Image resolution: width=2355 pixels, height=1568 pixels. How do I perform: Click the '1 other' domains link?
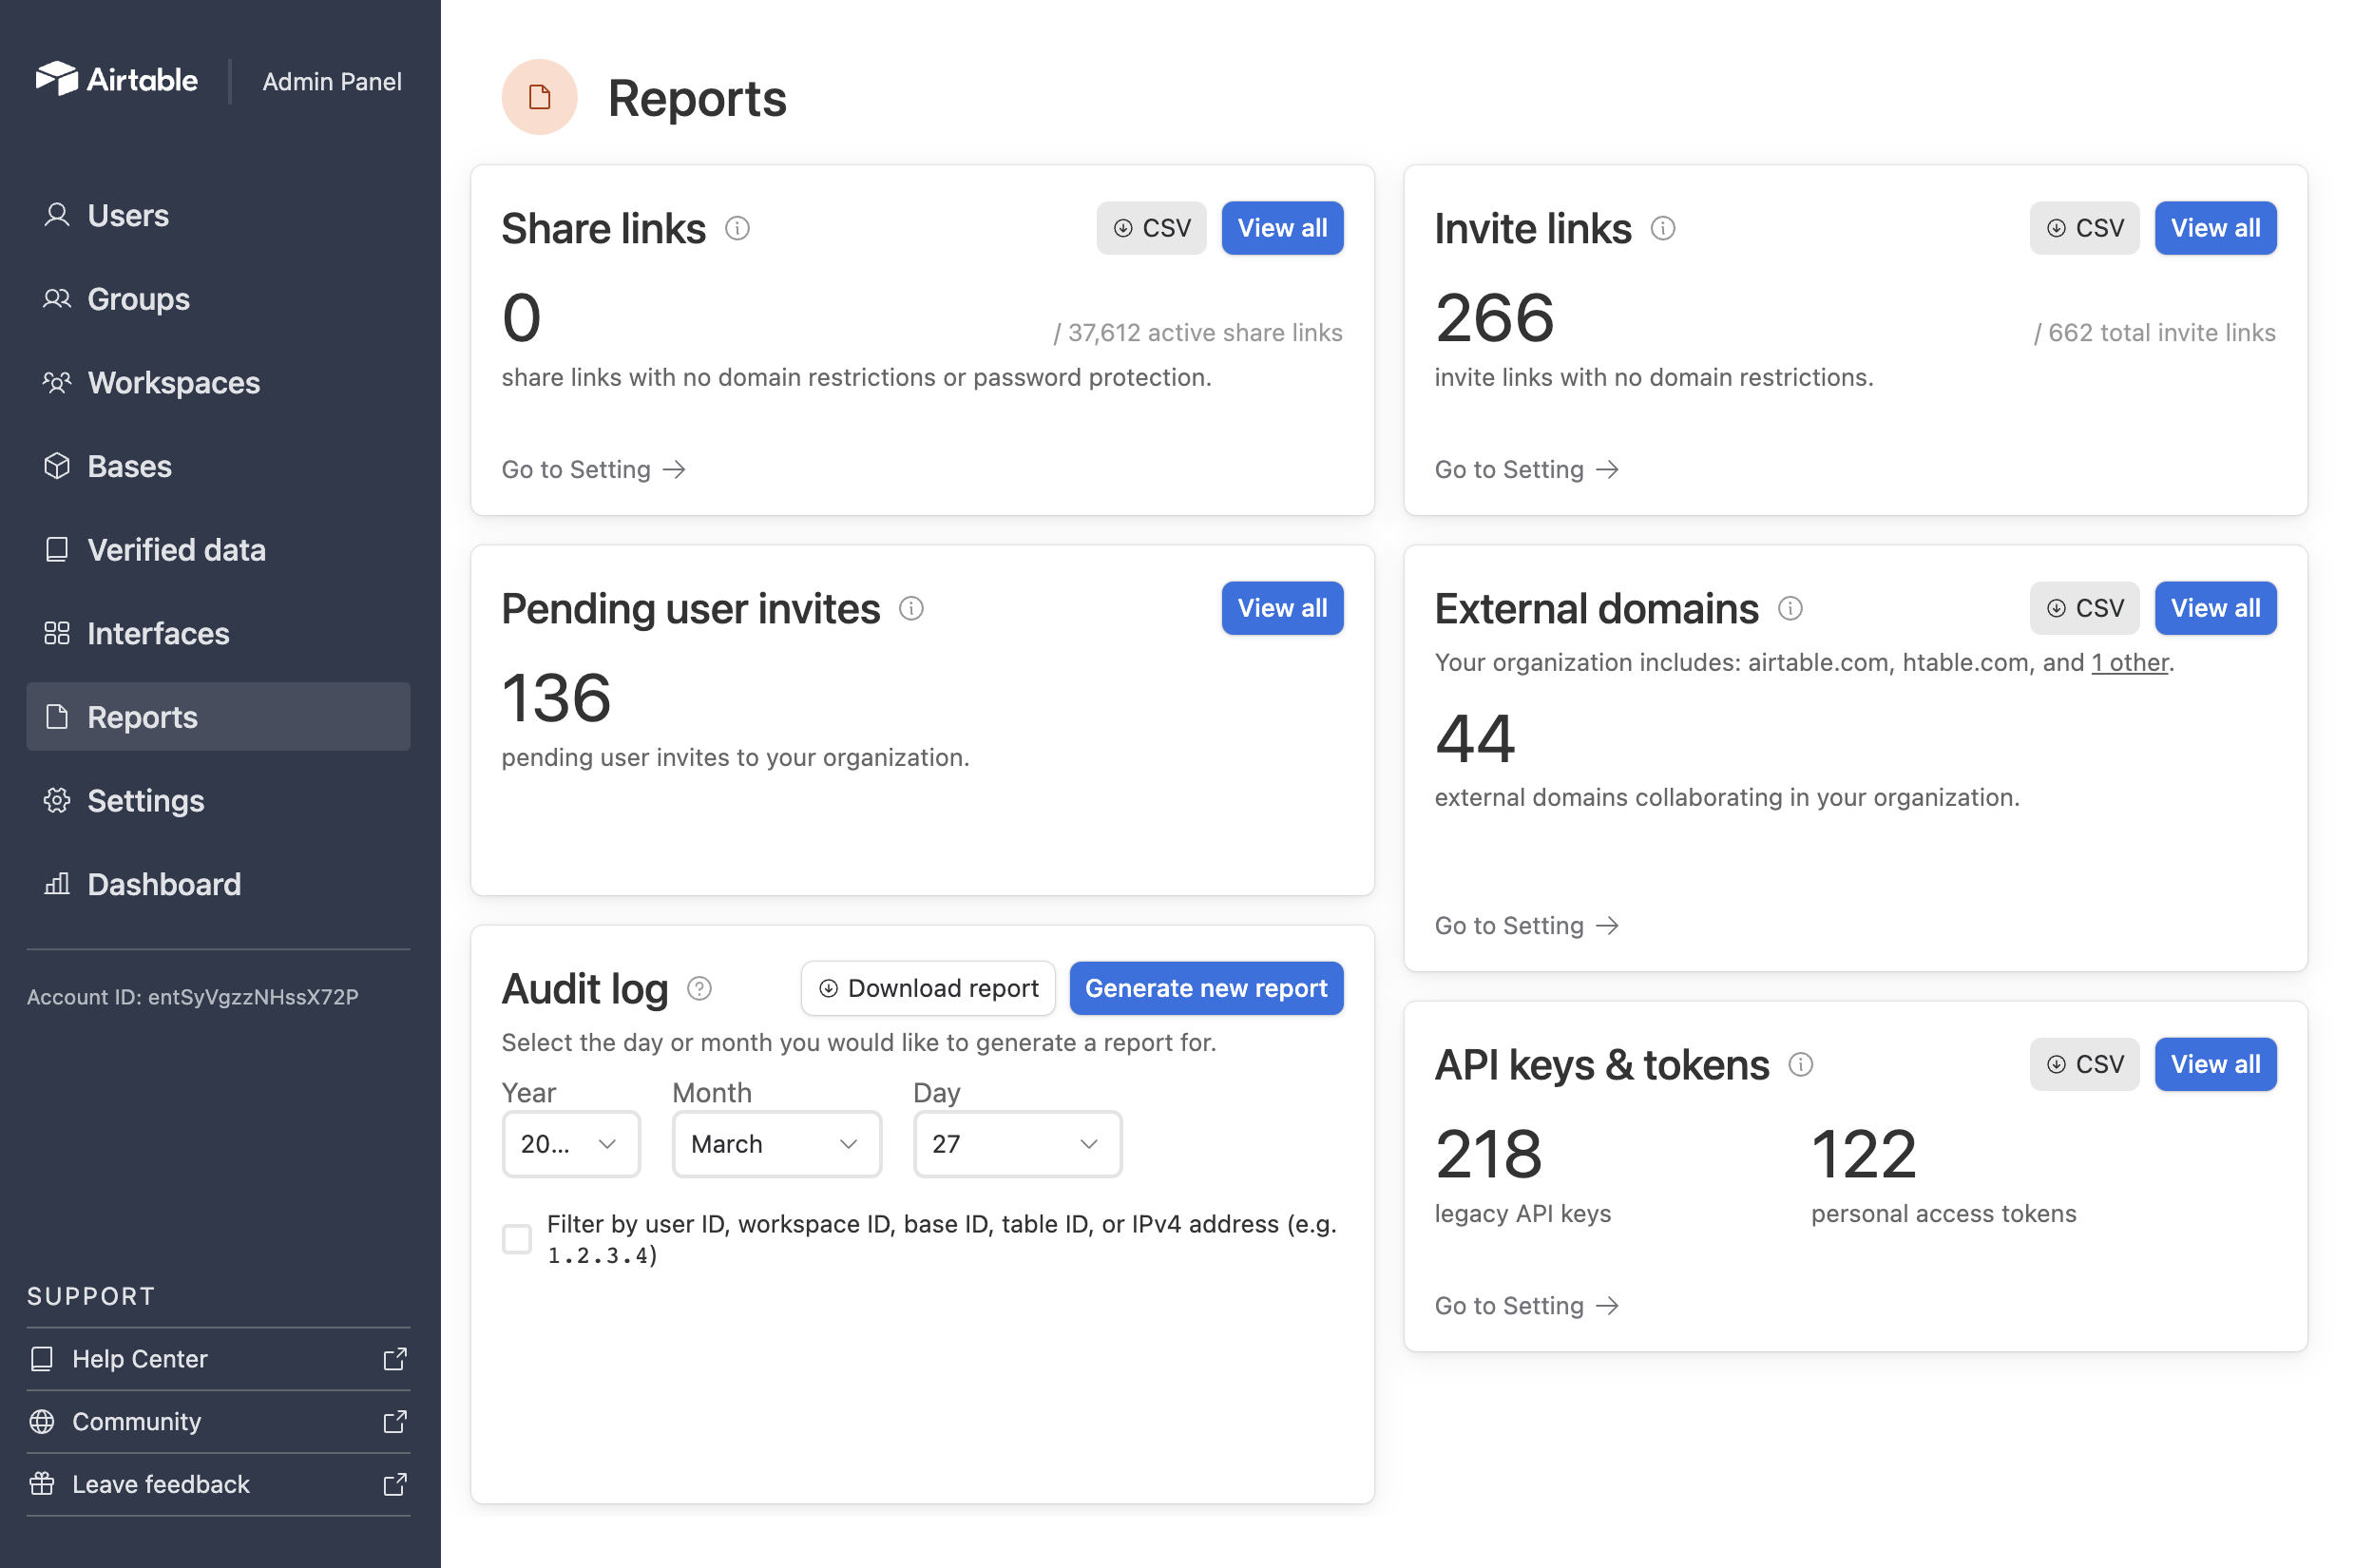[x=2130, y=662]
